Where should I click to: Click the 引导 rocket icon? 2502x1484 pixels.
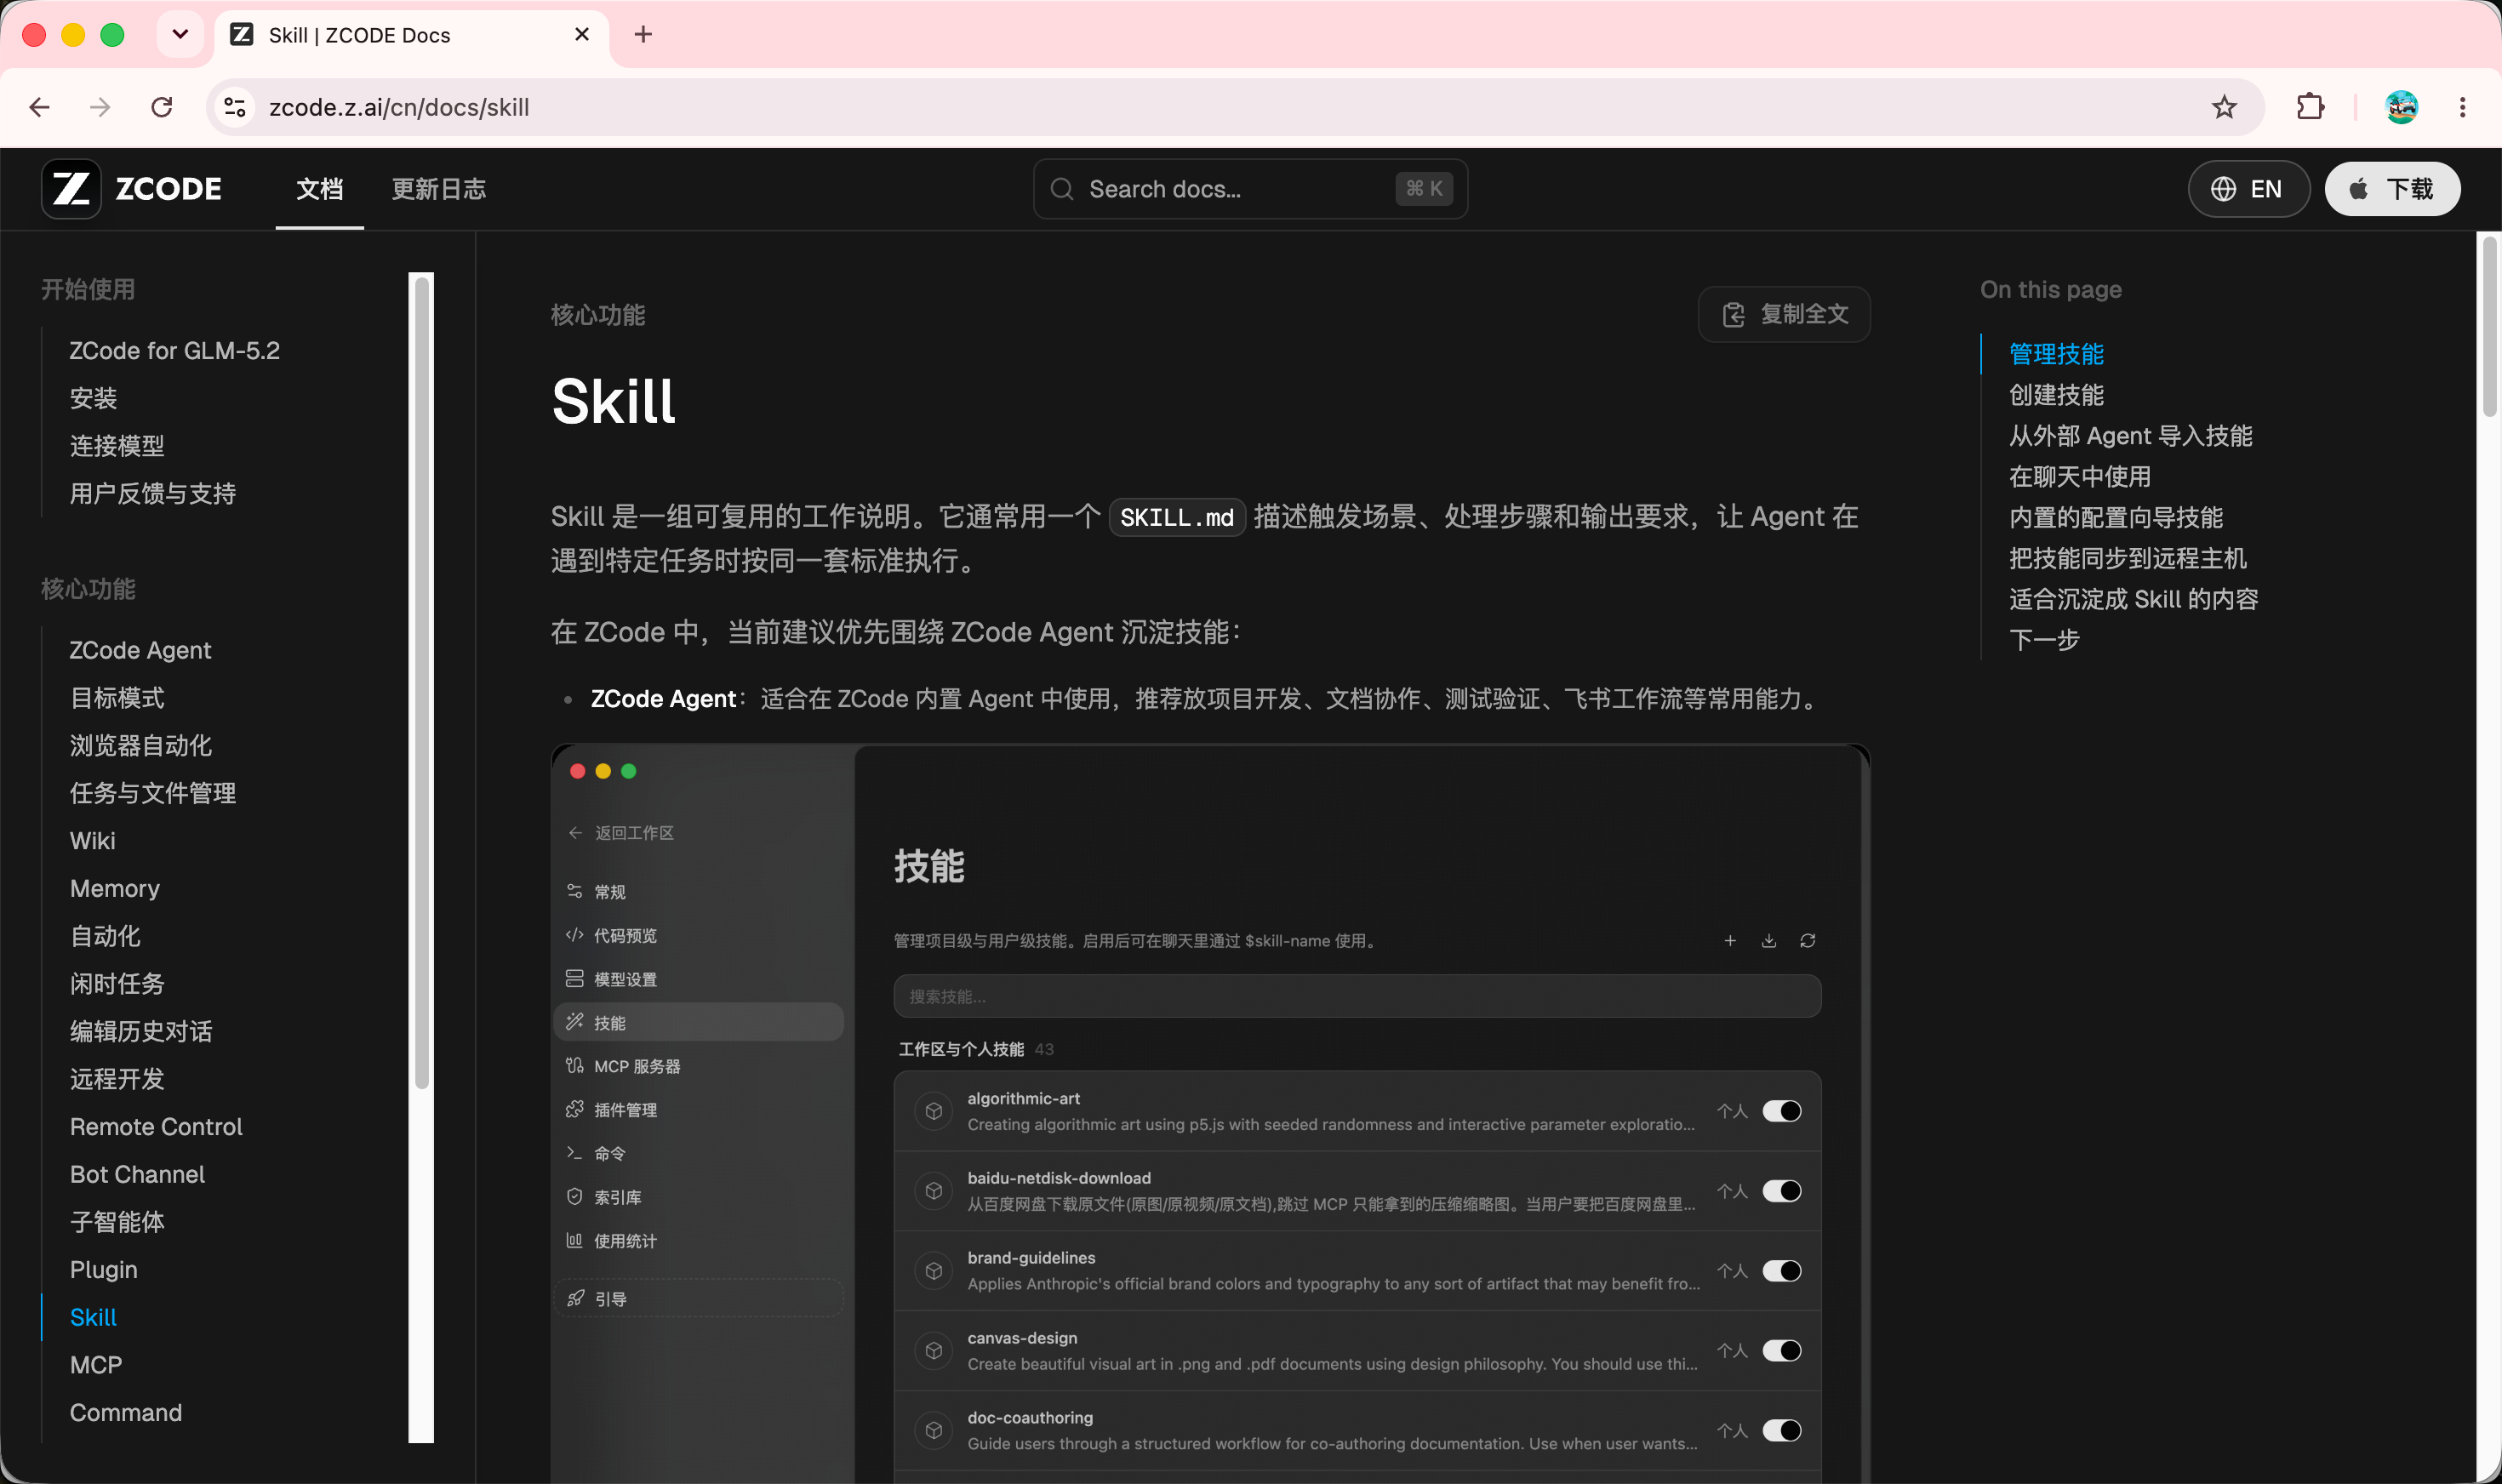coord(575,1298)
